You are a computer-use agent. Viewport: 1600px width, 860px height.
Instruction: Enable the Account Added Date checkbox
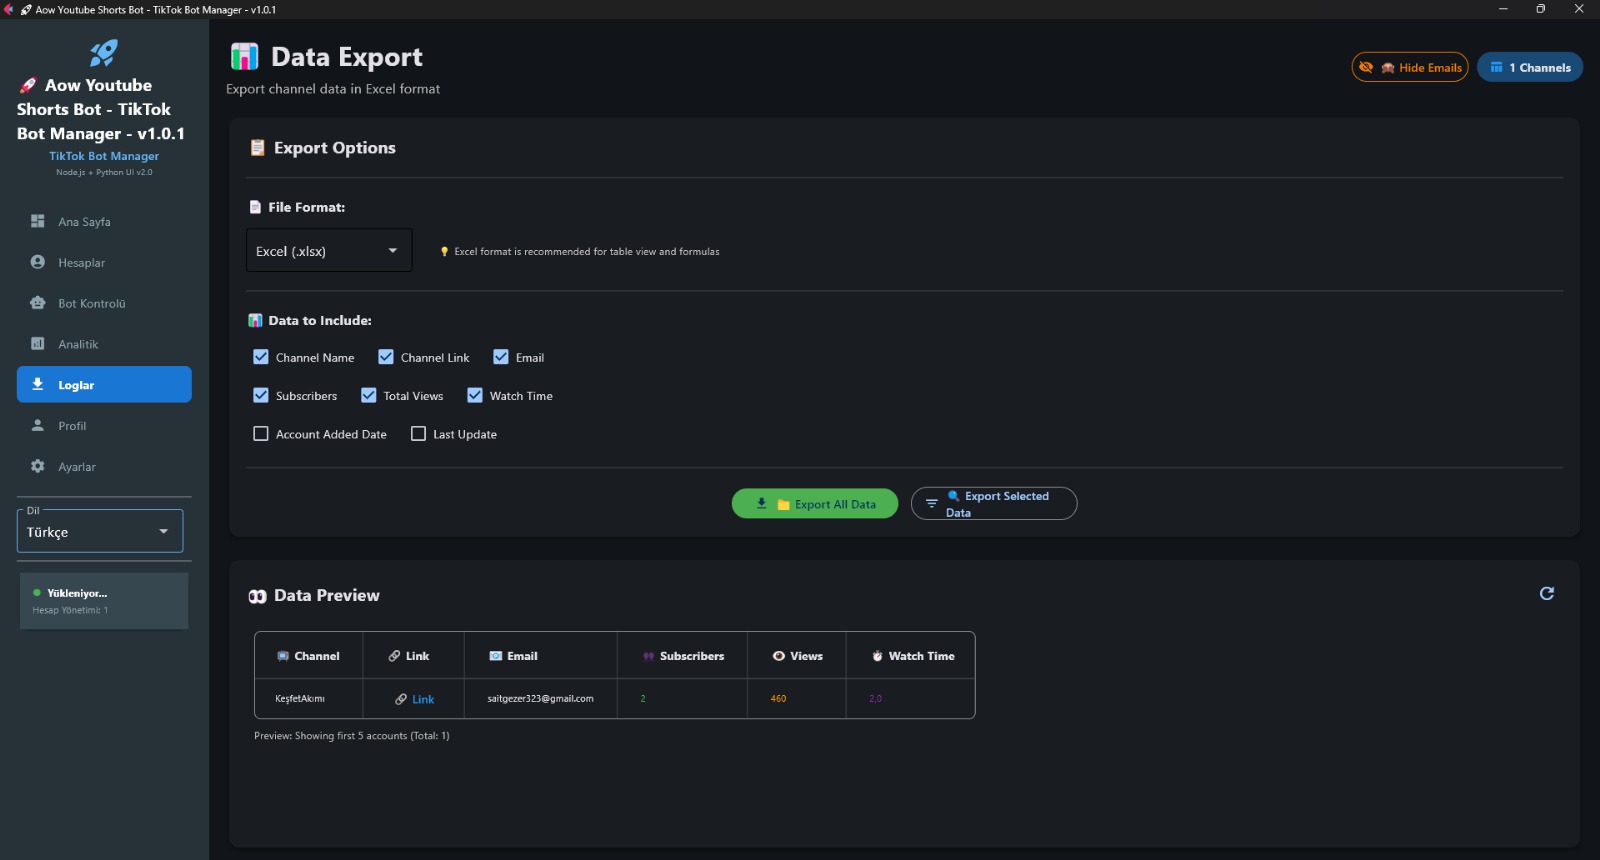pos(261,434)
